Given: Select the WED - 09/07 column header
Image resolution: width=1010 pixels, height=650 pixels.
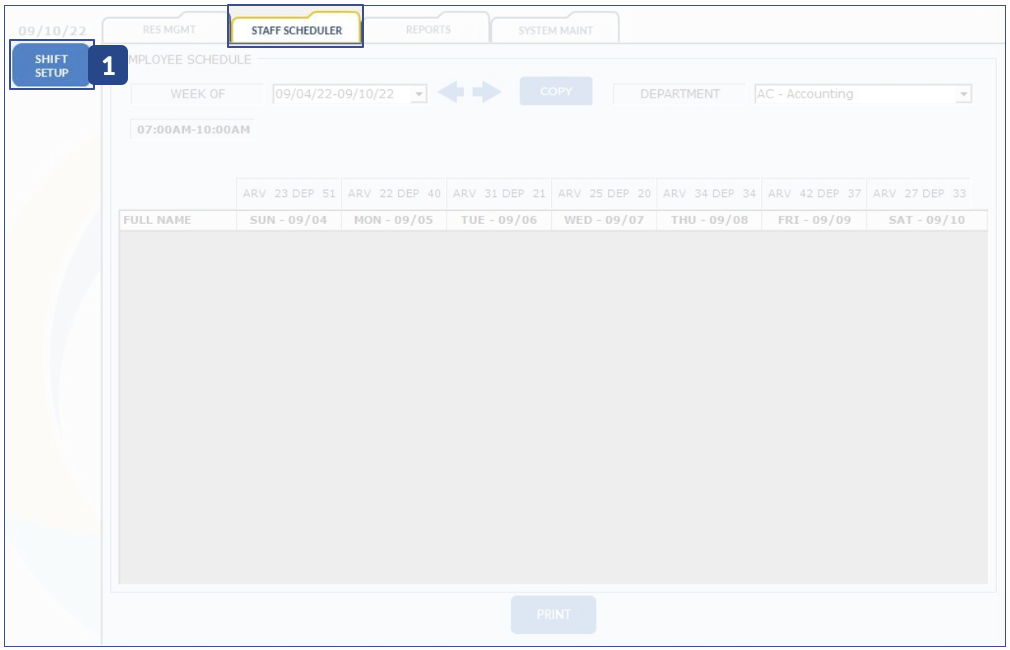Looking at the screenshot, I should (604, 220).
